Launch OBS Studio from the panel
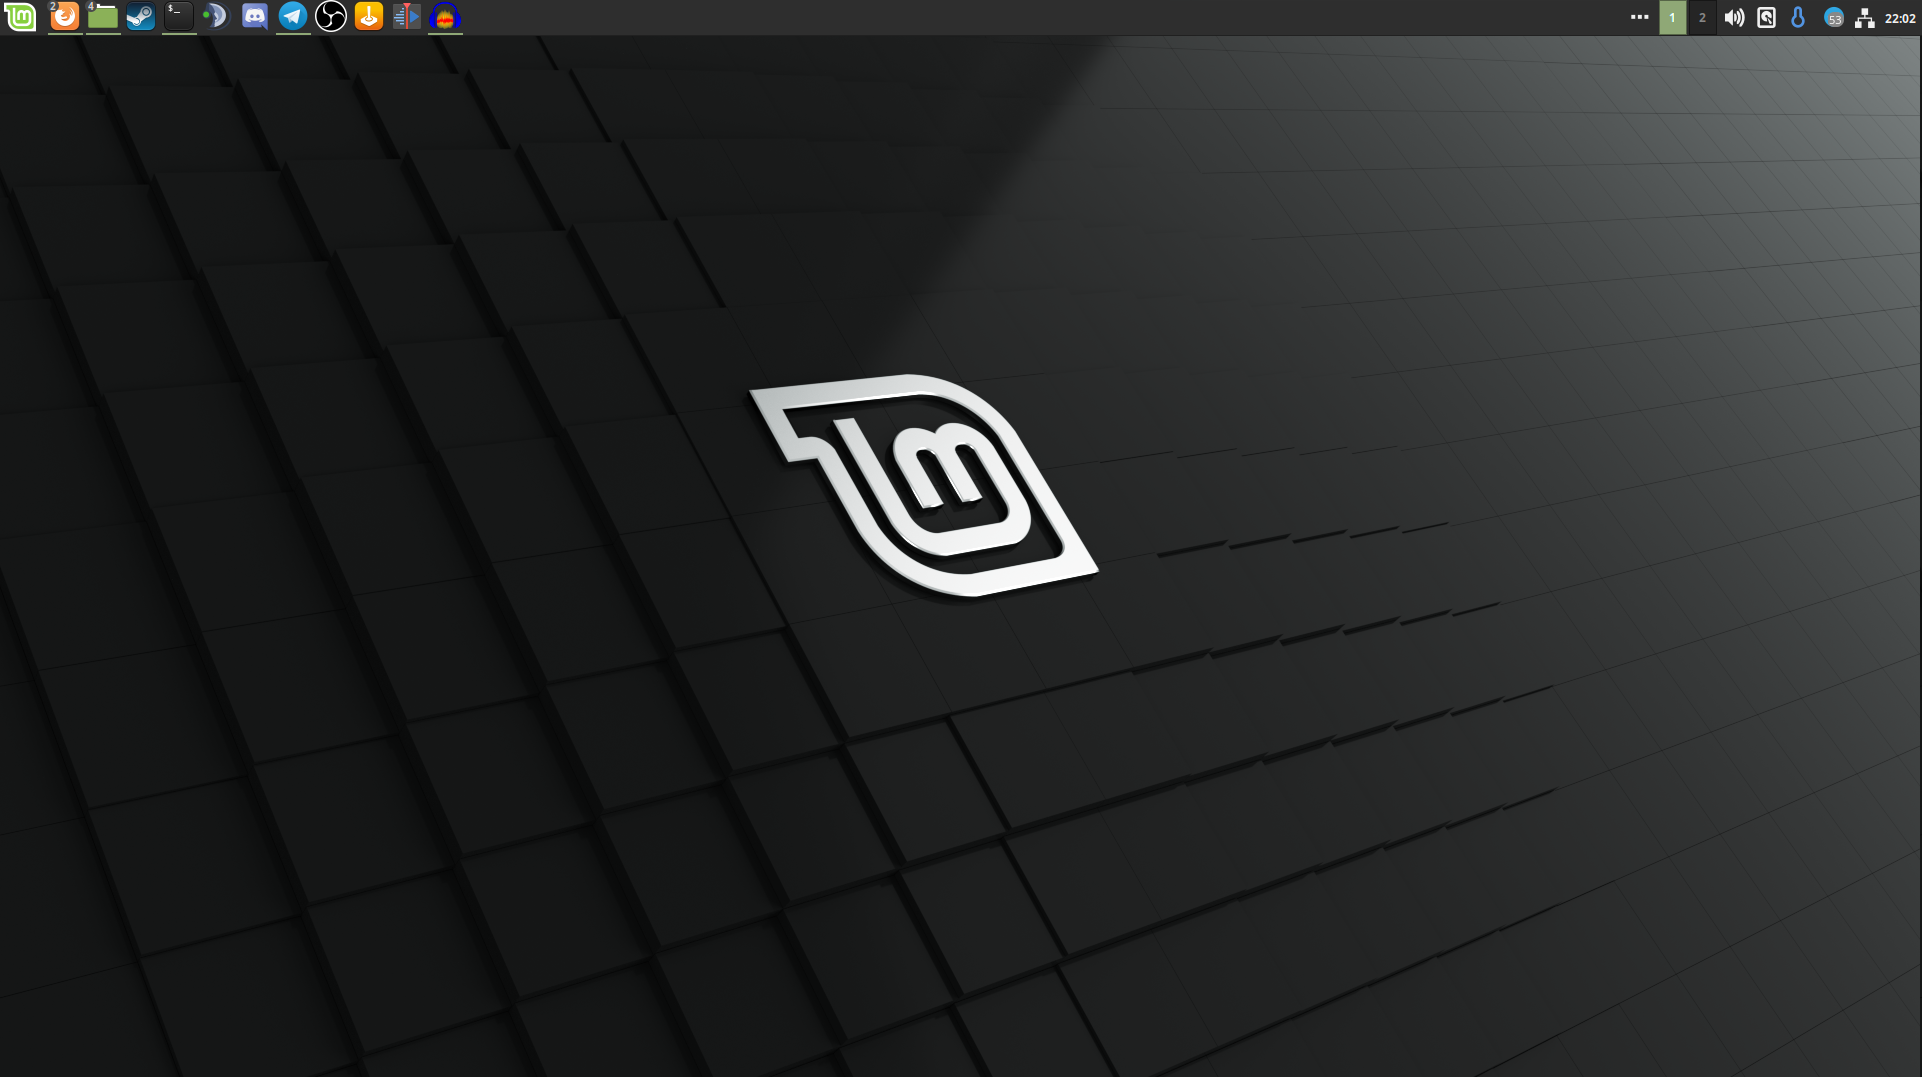 tap(331, 17)
